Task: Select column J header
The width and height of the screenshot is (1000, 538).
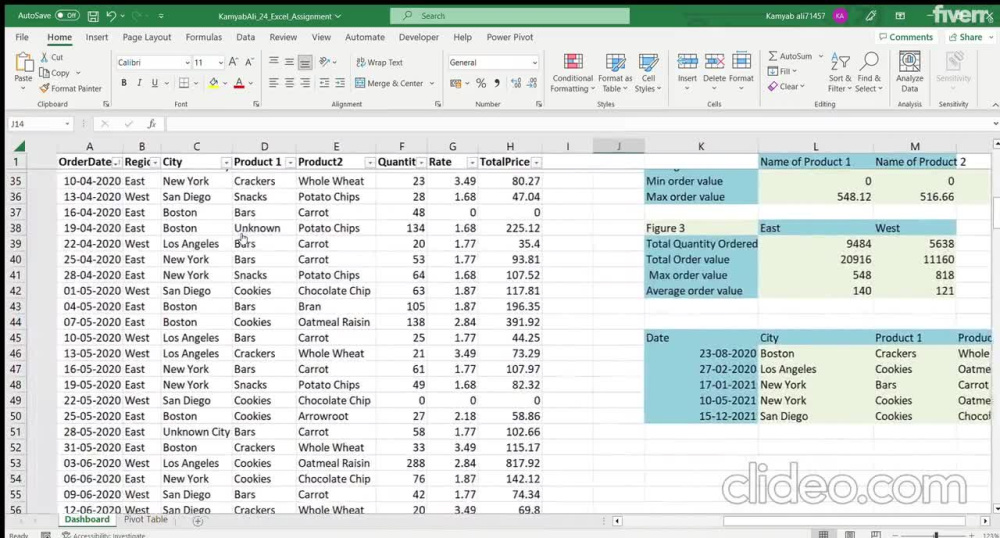Action: (x=619, y=146)
